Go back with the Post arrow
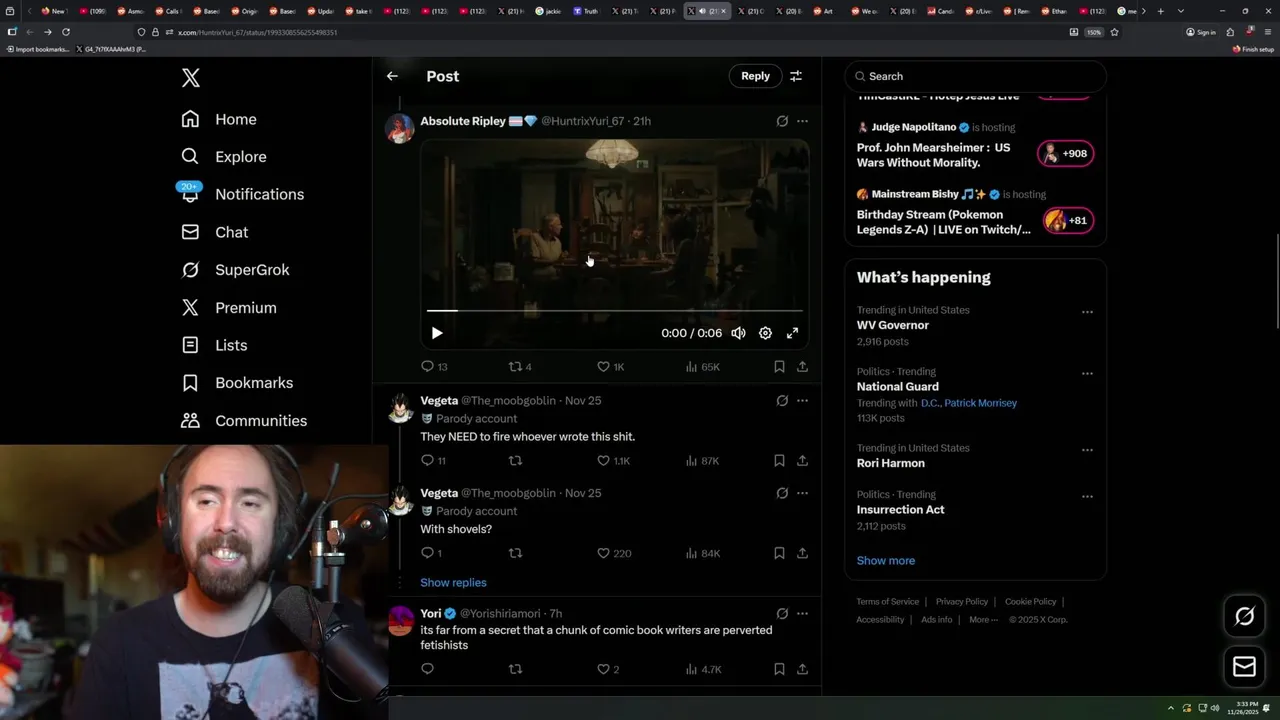1280x720 pixels. [392, 76]
